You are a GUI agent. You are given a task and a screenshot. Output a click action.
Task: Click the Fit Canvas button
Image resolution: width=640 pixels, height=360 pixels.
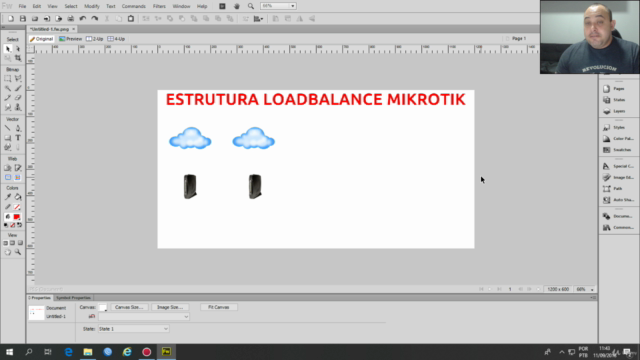(x=219, y=307)
